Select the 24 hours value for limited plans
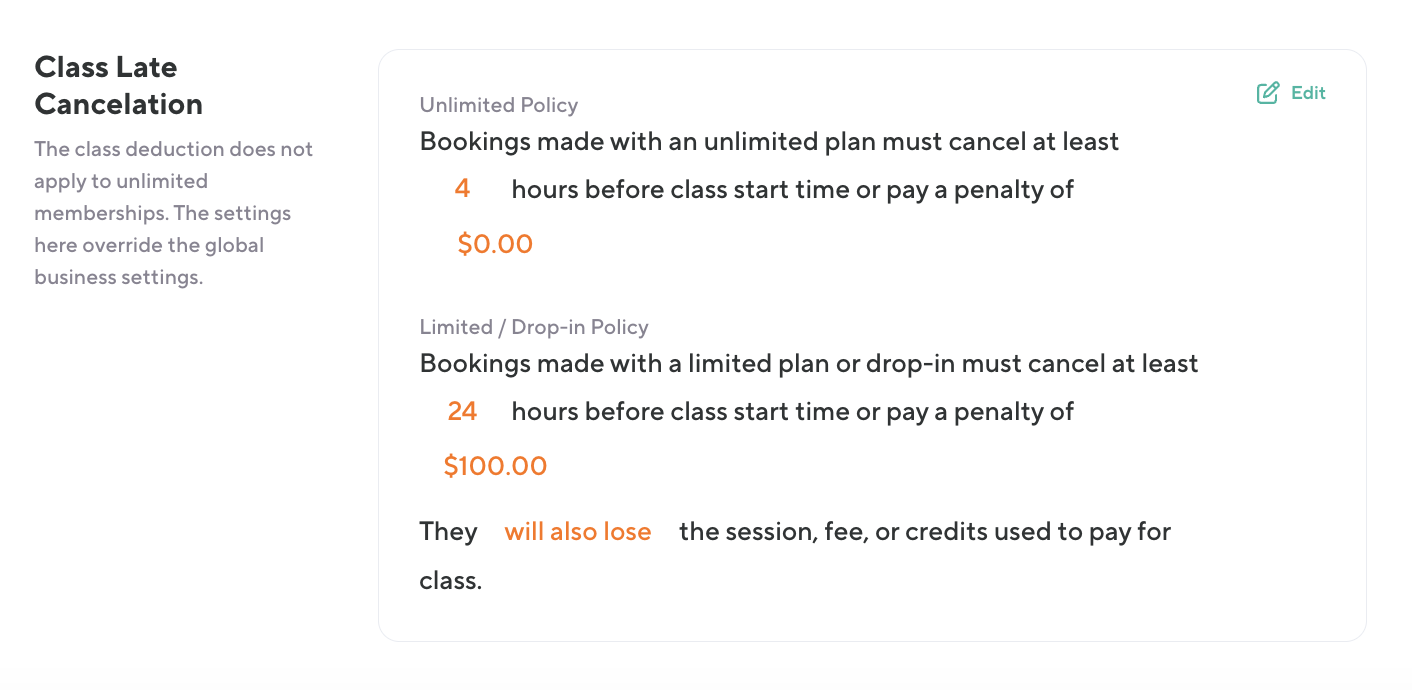This screenshot has height=690, width=1412. pos(462,410)
